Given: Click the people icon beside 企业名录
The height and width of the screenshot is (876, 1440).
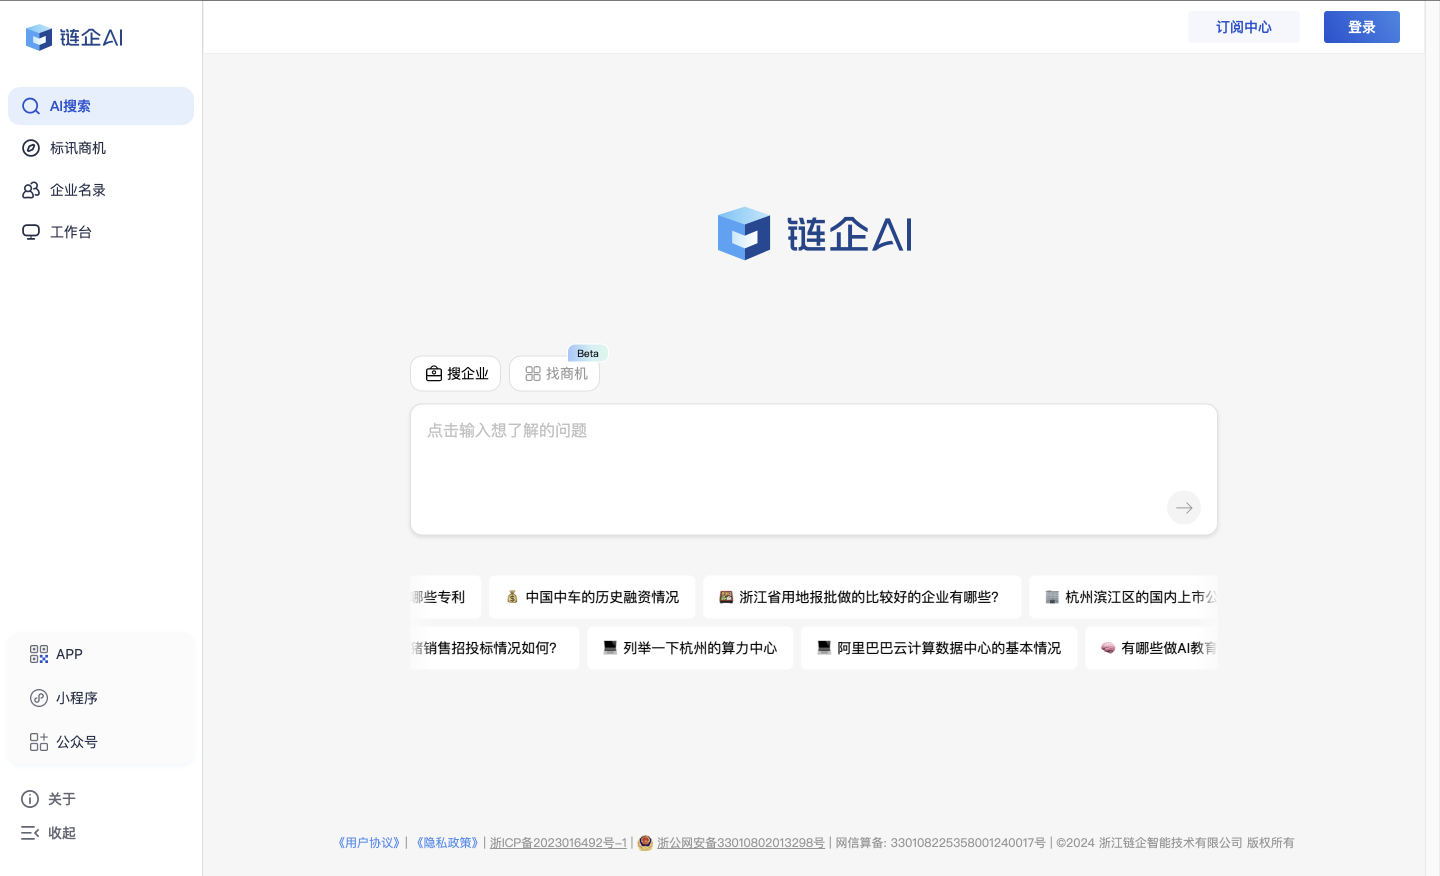Looking at the screenshot, I should pyautogui.click(x=31, y=190).
